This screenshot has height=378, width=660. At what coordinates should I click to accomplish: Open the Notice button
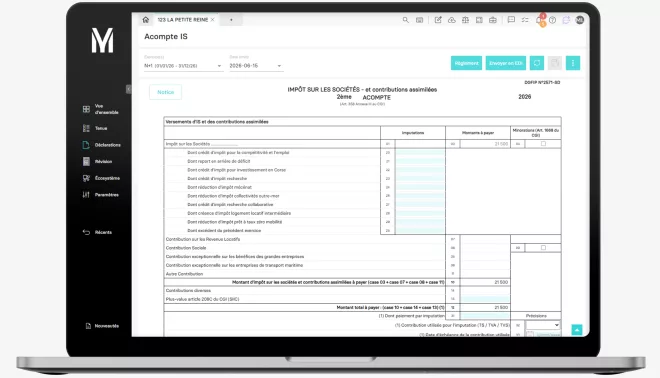(x=165, y=92)
